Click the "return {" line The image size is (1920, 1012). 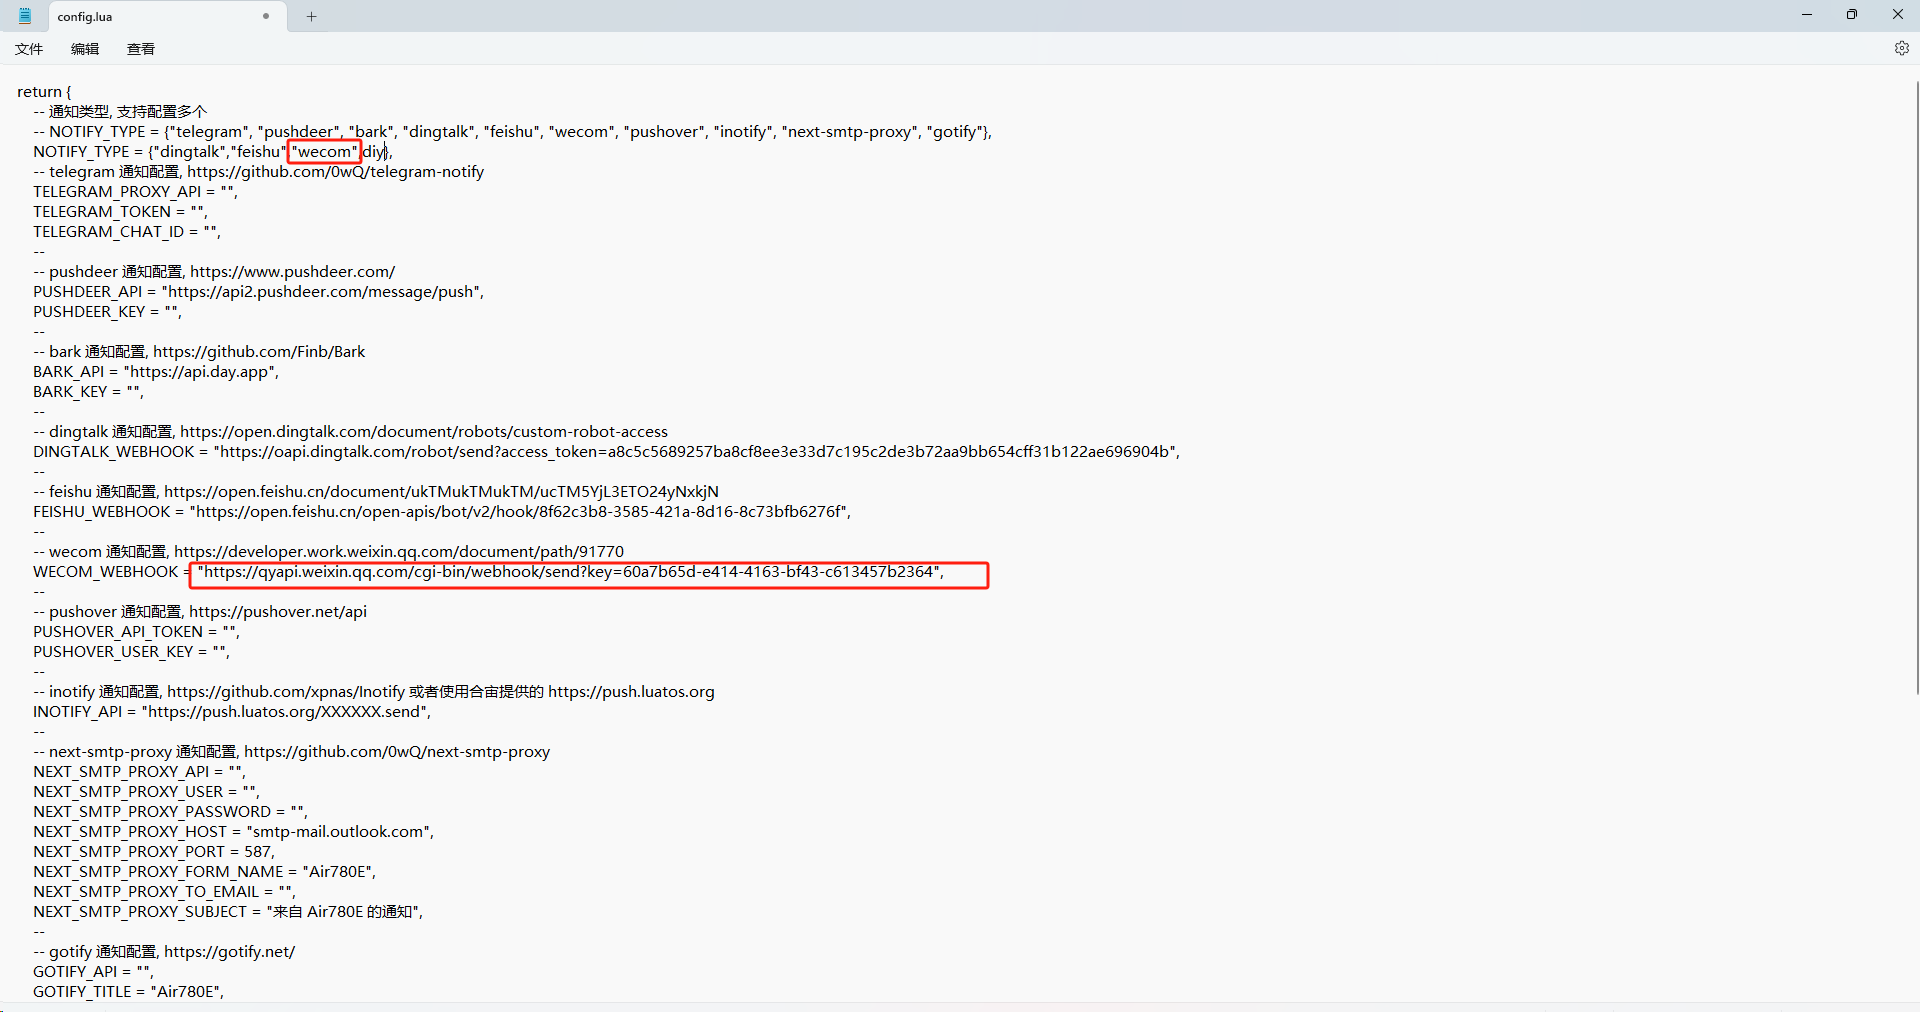tap(44, 92)
